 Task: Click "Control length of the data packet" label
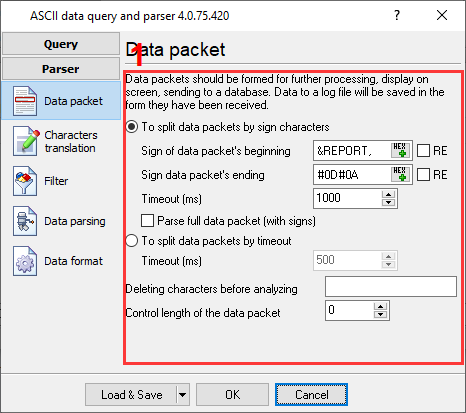pyautogui.click(x=203, y=313)
